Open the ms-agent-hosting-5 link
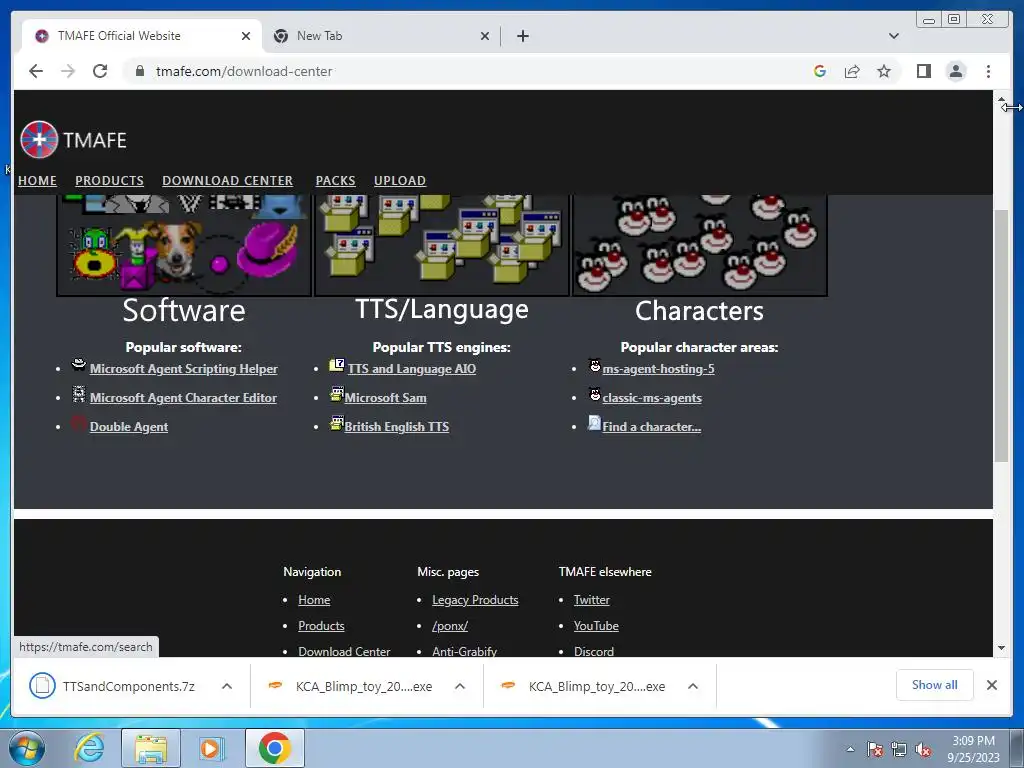 pyautogui.click(x=658, y=369)
